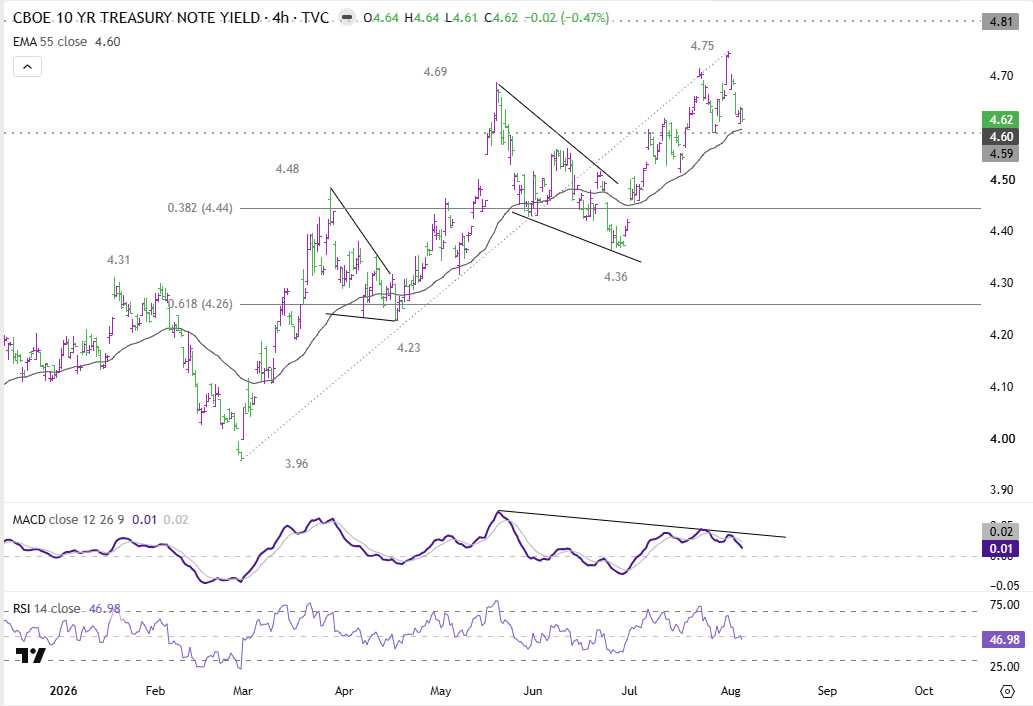The image size is (1033, 706).
Task: Click the TradingView logo
Action: point(30,655)
